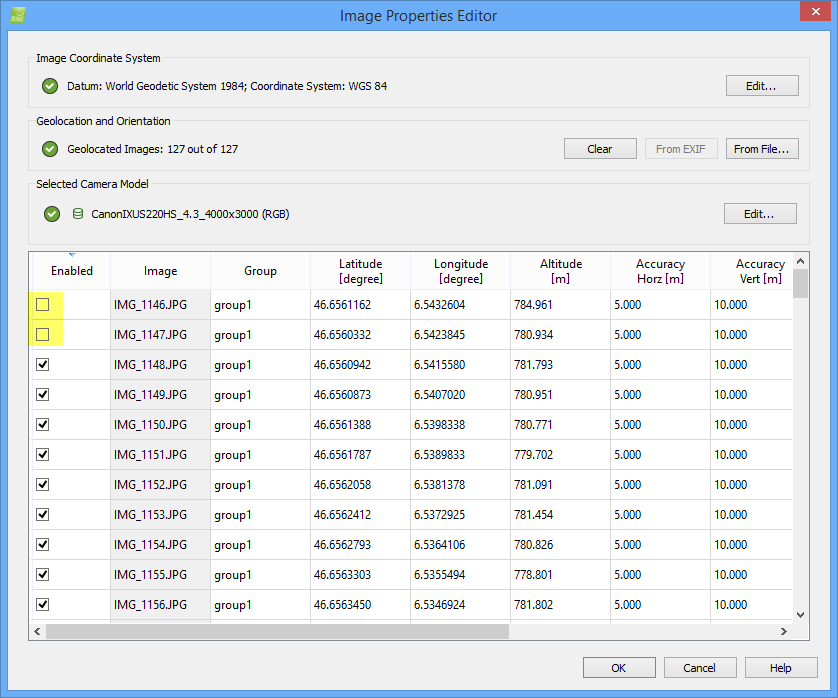The image size is (838, 698).
Task: Uncheck the IMG_1154.JPG enabled box
Action: click(43, 544)
